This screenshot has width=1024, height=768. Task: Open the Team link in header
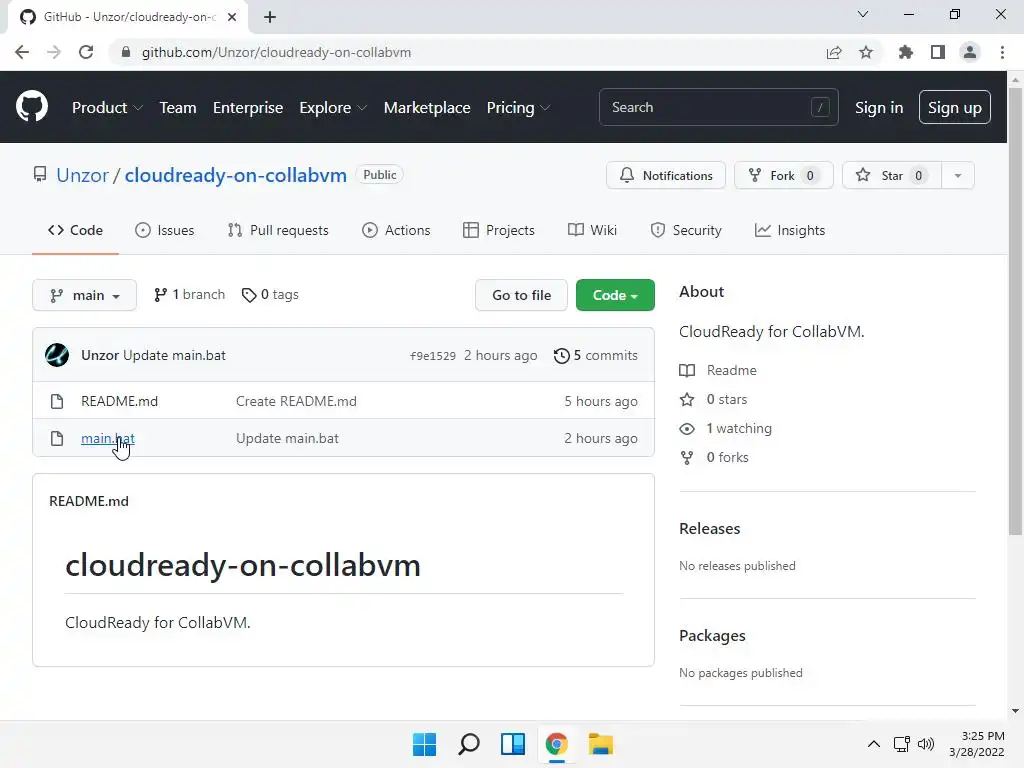[178, 108]
